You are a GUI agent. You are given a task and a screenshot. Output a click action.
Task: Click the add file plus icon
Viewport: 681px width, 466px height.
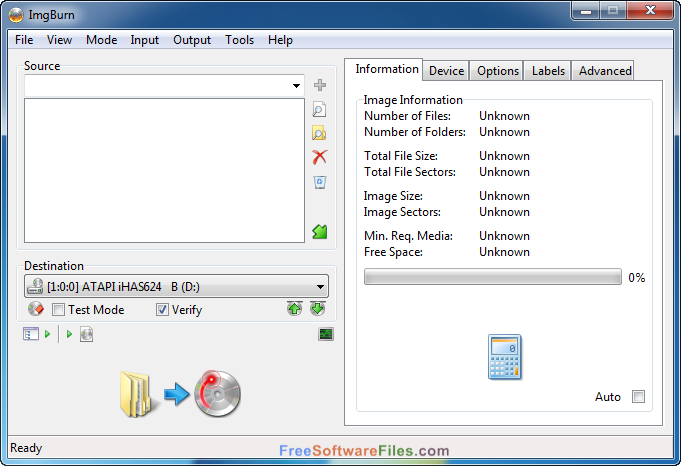pyautogui.click(x=320, y=85)
